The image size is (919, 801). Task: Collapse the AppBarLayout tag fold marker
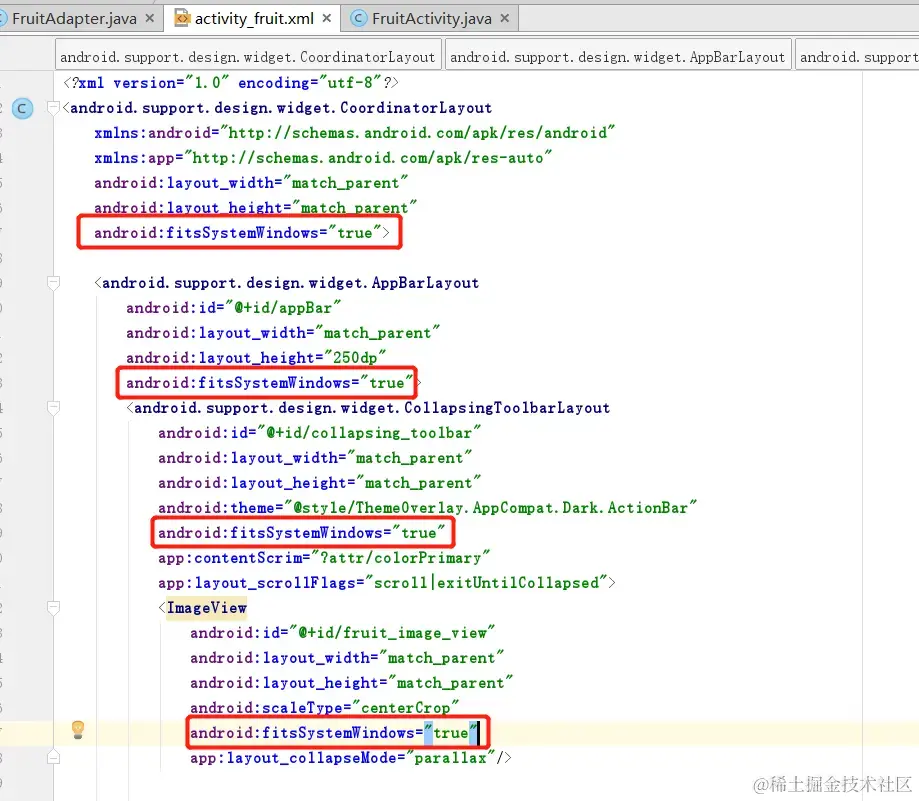[x=53, y=283]
